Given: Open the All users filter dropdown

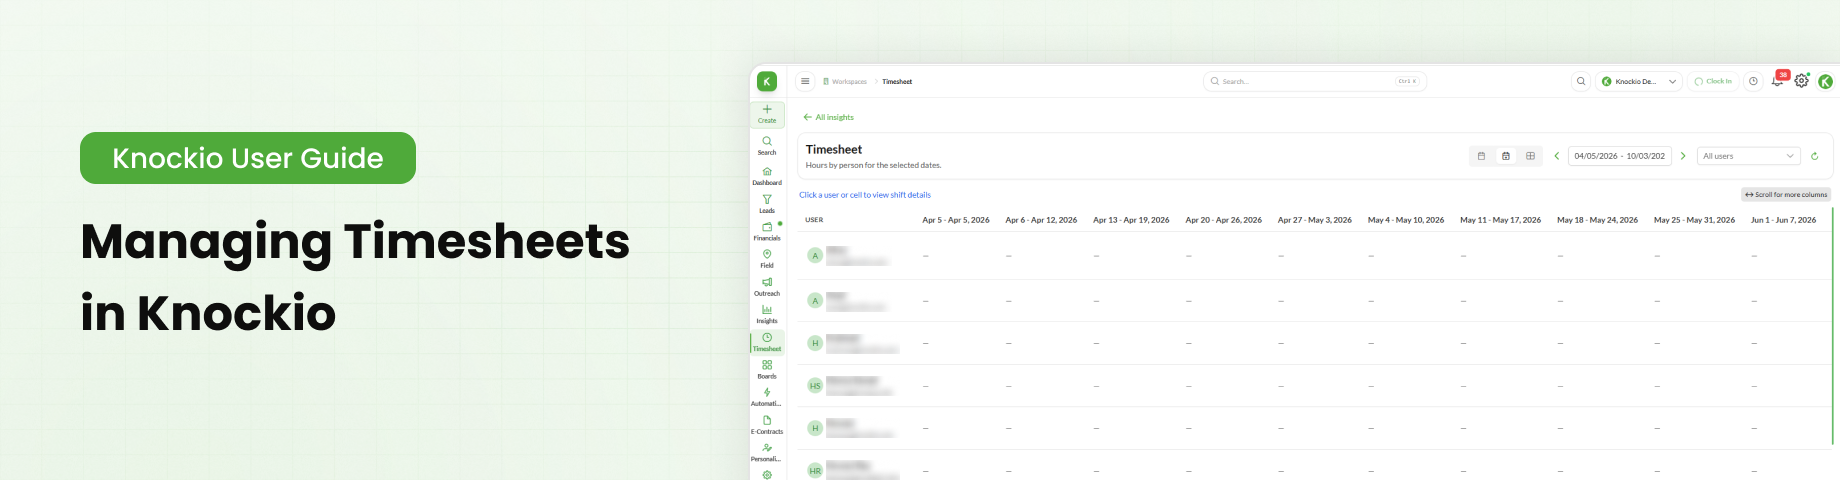Looking at the screenshot, I should coord(1748,156).
